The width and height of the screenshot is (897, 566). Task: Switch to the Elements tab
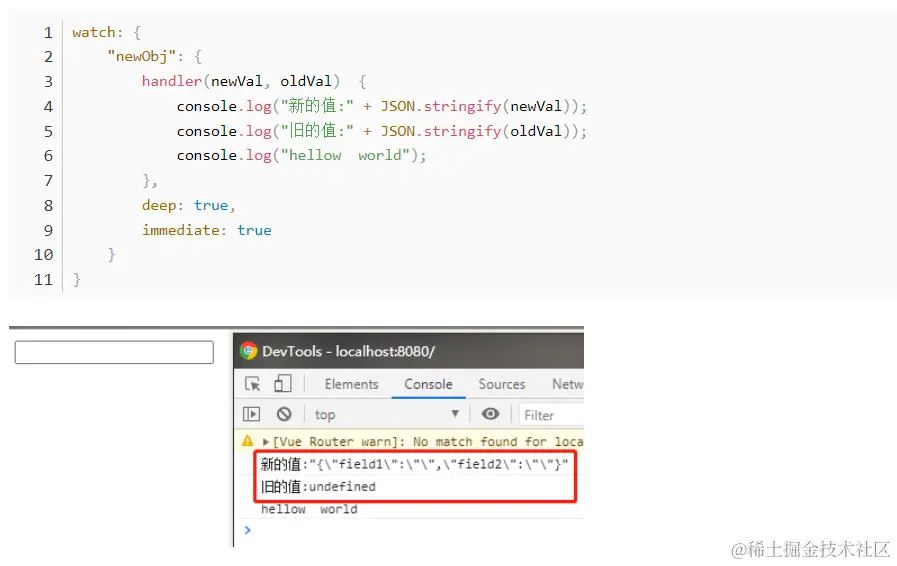coord(351,384)
